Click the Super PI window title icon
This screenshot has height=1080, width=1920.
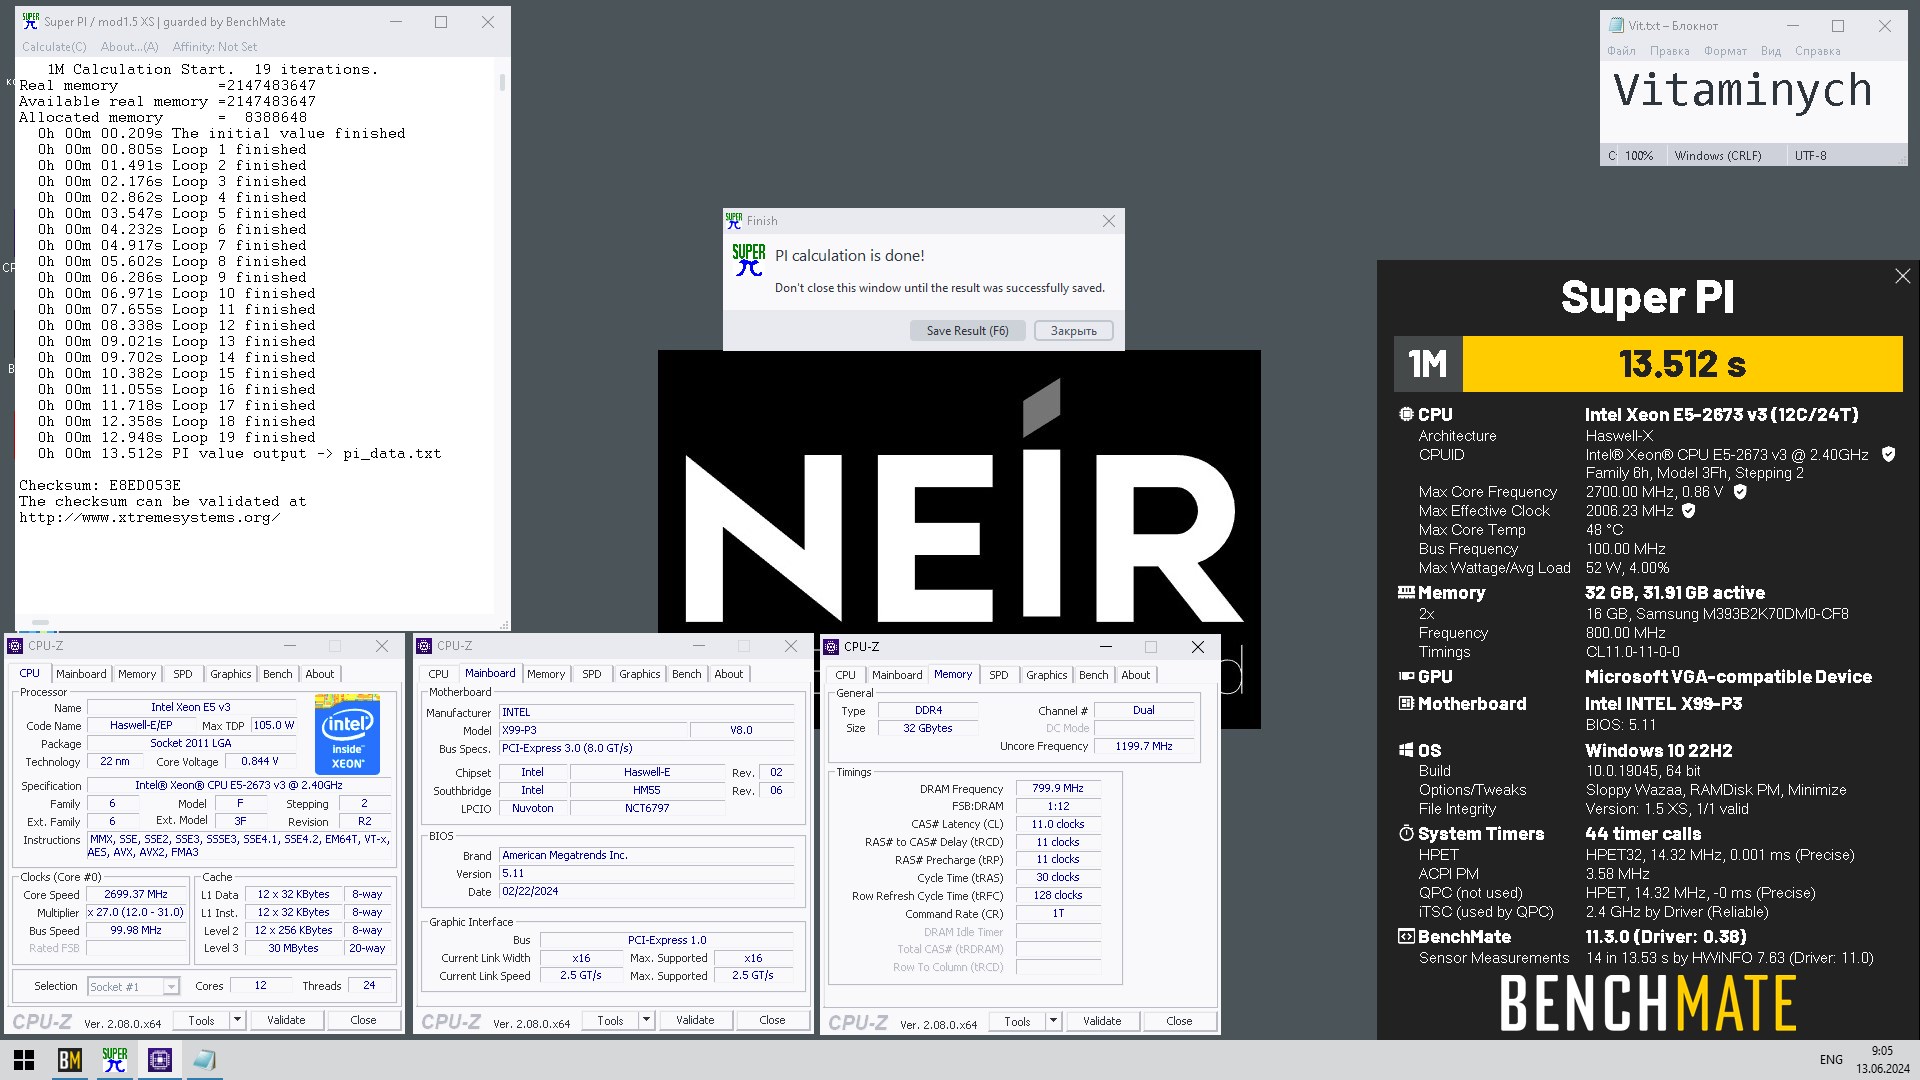[x=31, y=21]
